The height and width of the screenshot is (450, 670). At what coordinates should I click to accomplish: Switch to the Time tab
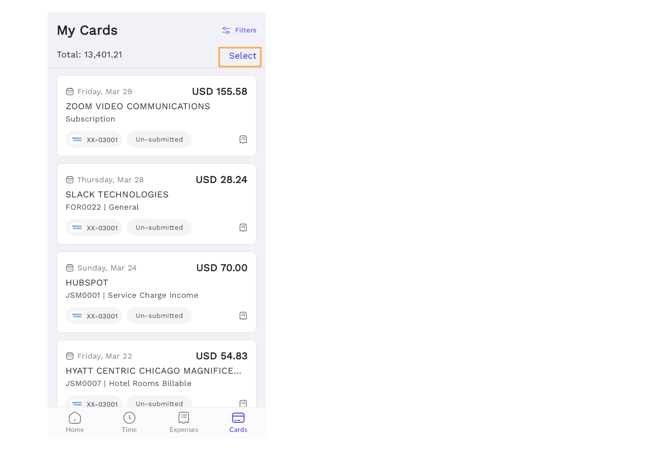coord(129,422)
